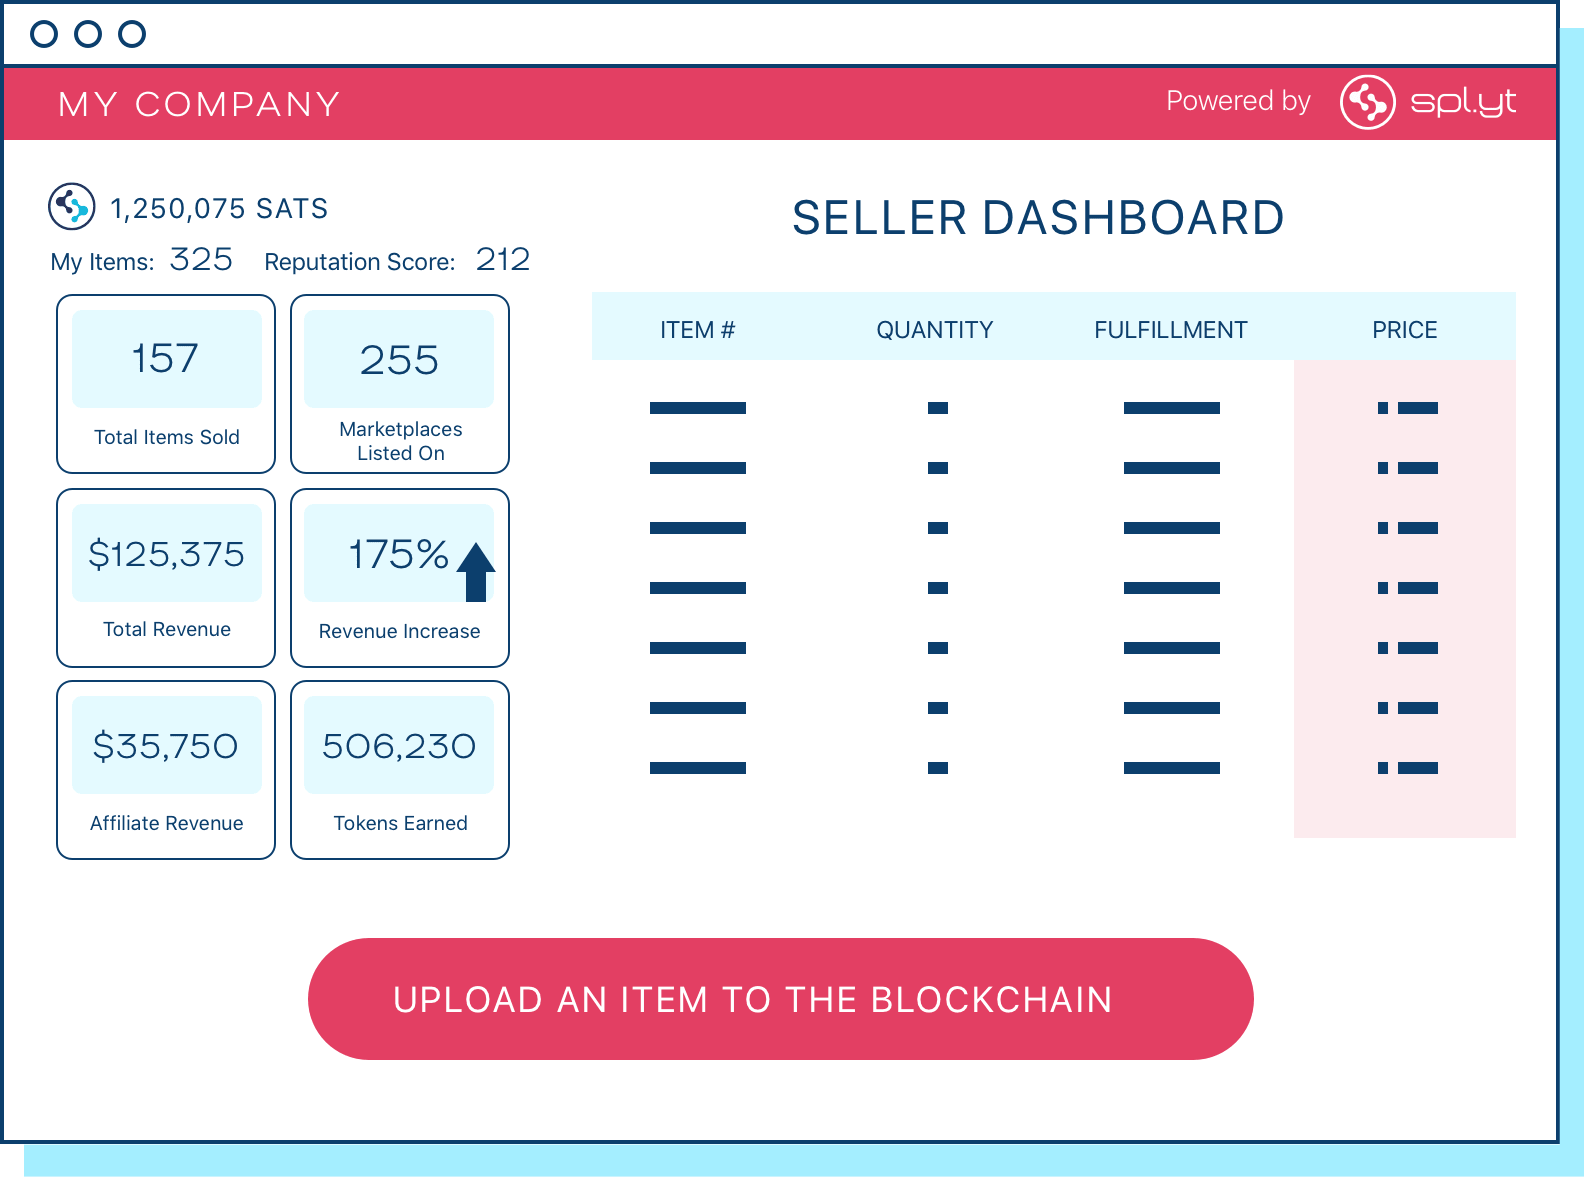1584x1178 pixels.
Task: Open the Total Items Sold card
Action: tap(166, 384)
